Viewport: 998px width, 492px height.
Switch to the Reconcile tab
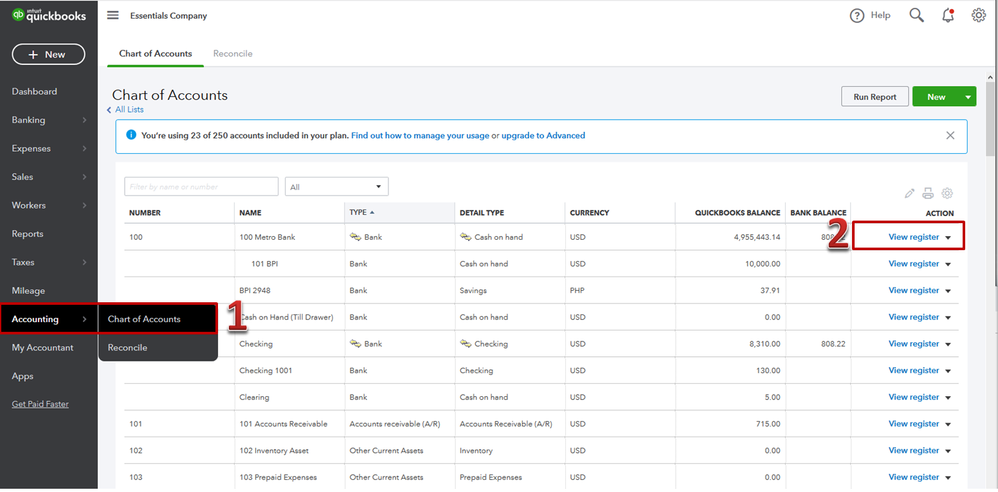[x=233, y=53]
